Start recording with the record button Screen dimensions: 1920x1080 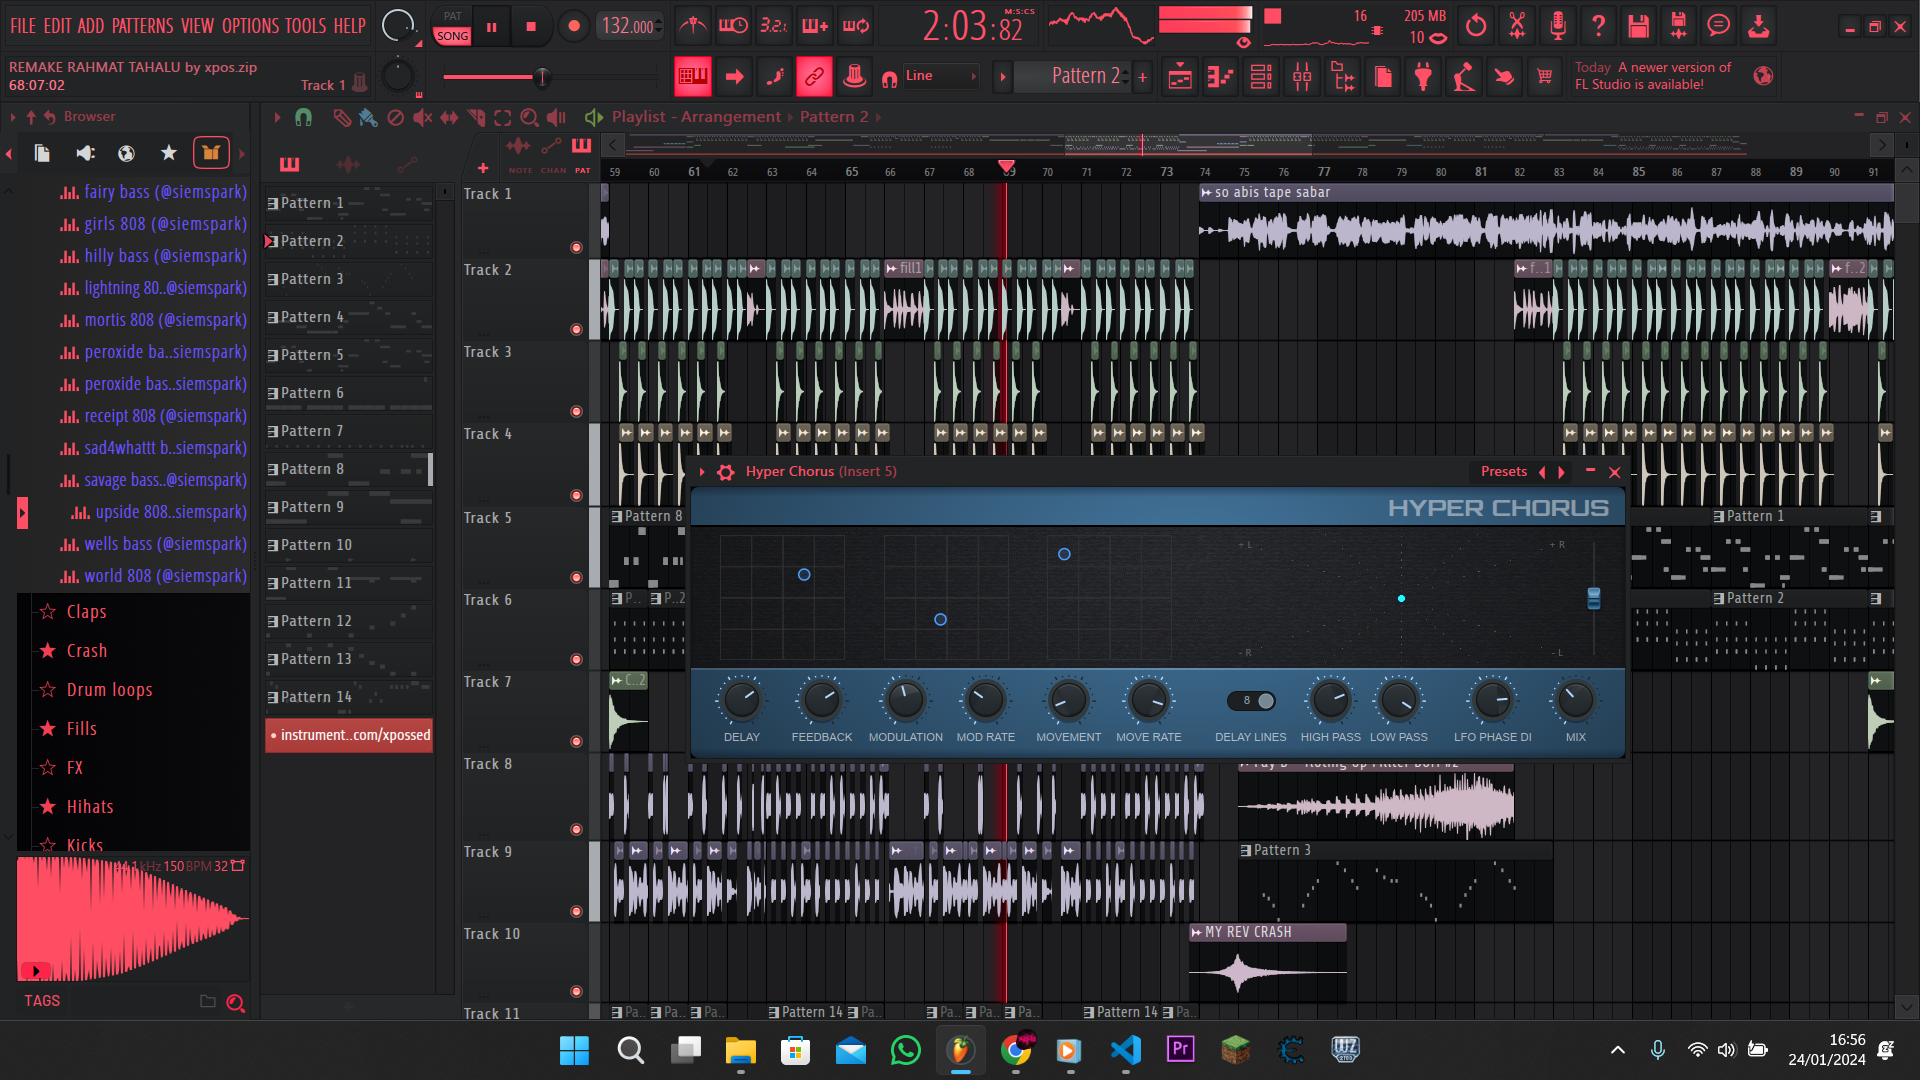click(x=573, y=27)
